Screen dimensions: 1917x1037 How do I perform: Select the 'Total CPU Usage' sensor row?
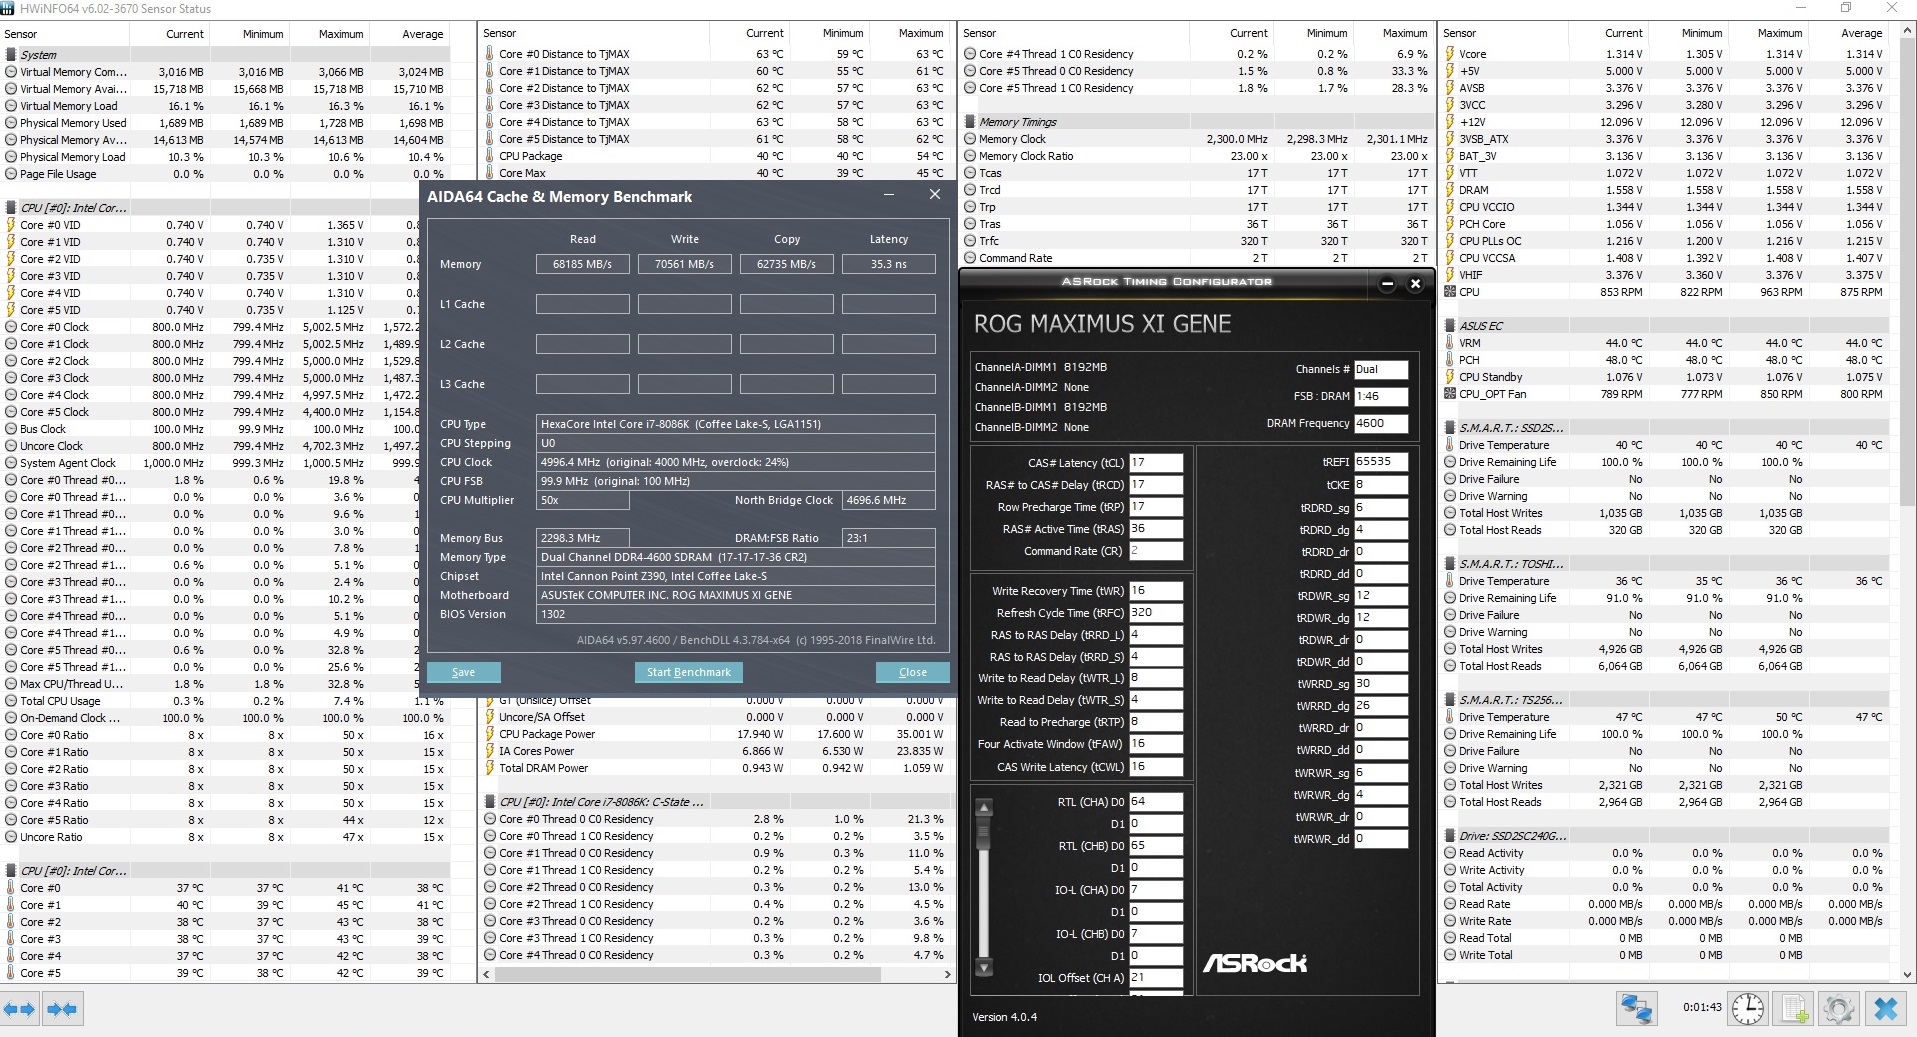(x=225, y=701)
